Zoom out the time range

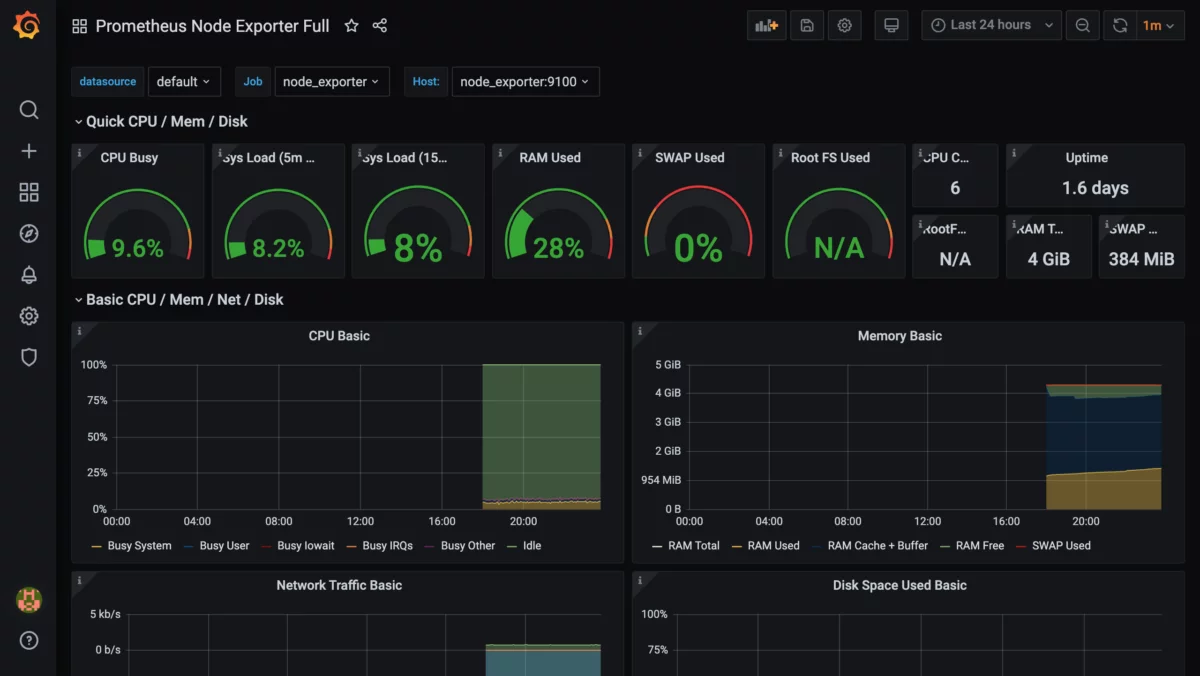[1082, 24]
